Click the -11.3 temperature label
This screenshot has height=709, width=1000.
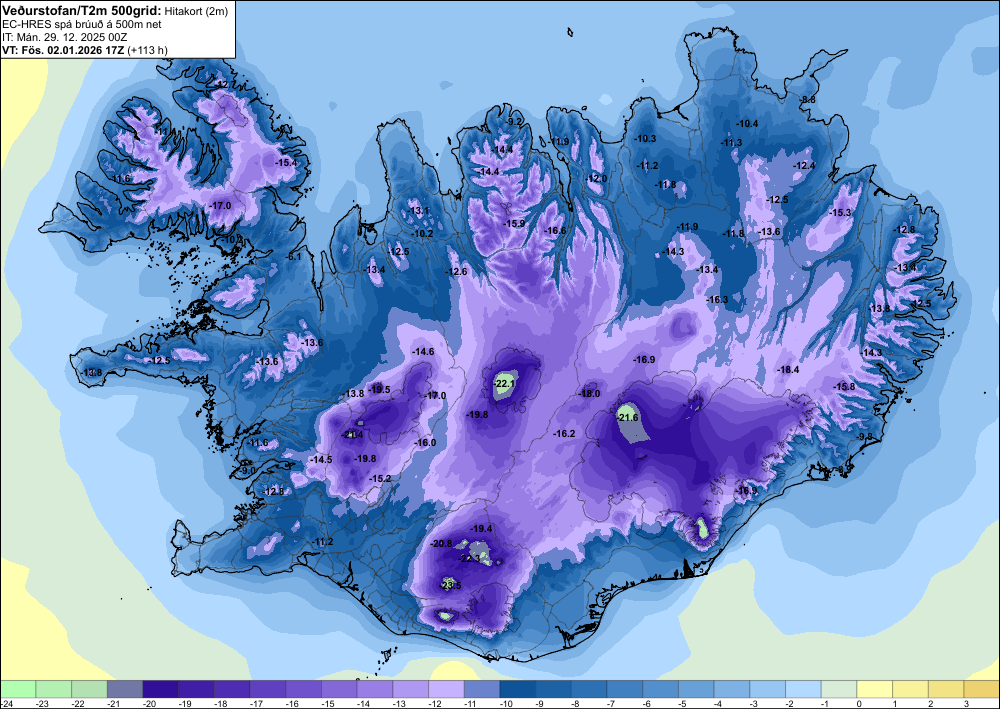[x=732, y=143]
